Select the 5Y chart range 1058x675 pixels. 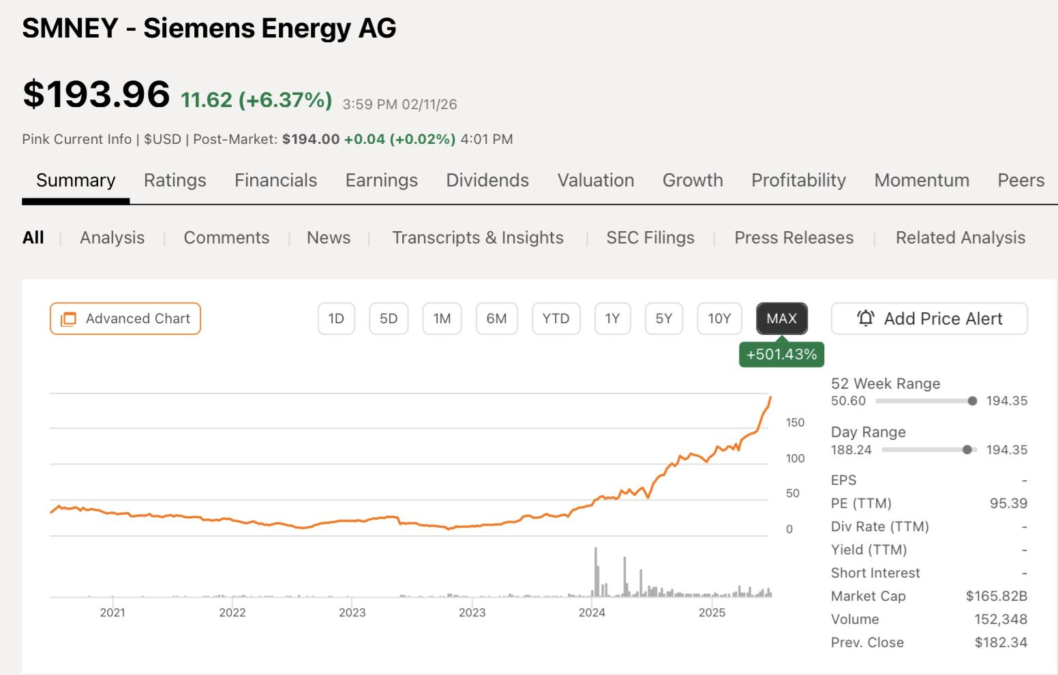pyautogui.click(x=664, y=319)
